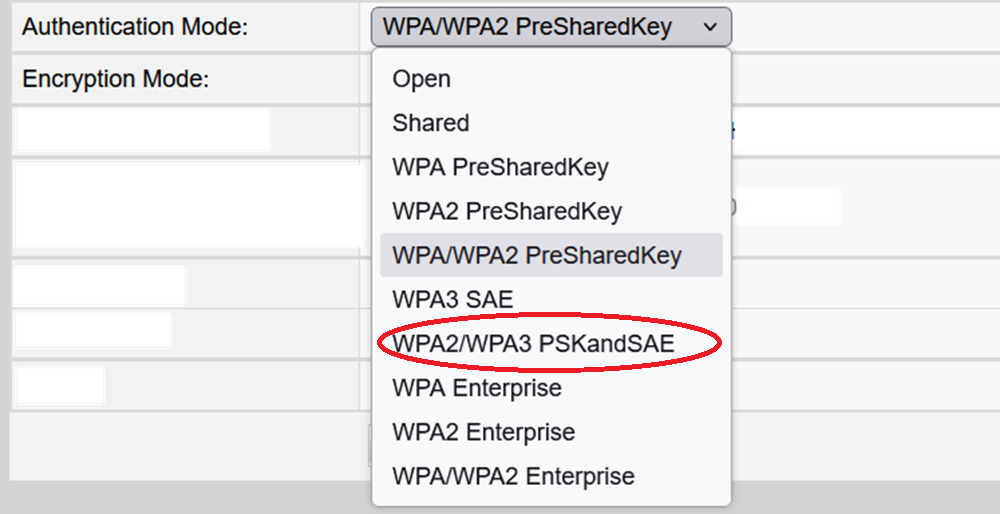Click empty Encryption Mode value cell

click(865, 79)
